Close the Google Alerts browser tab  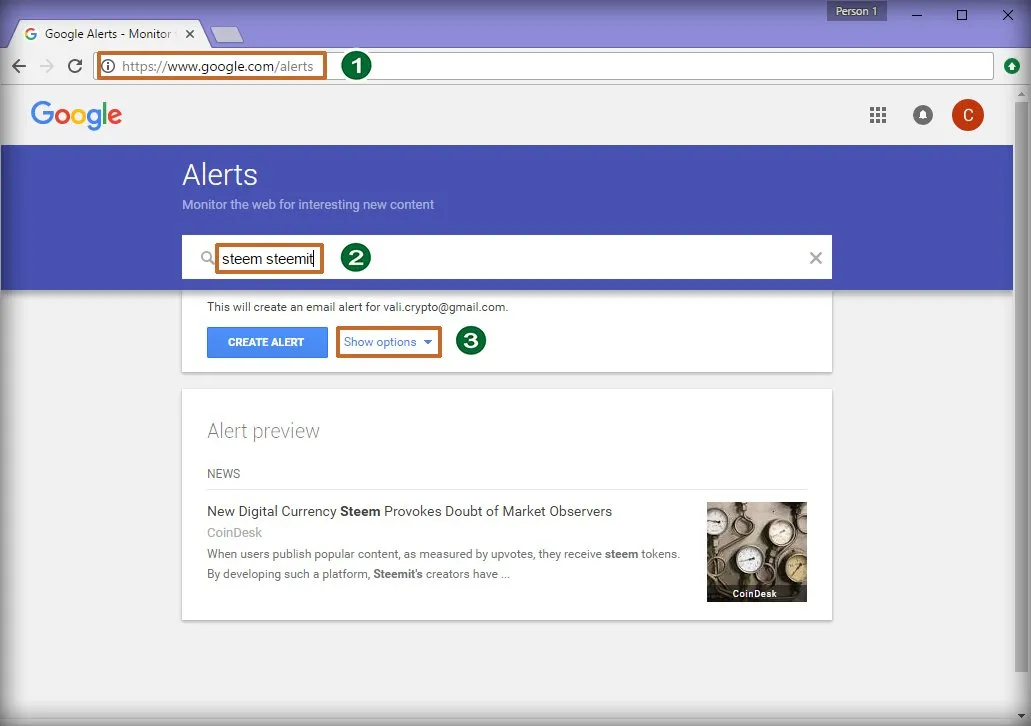(189, 34)
